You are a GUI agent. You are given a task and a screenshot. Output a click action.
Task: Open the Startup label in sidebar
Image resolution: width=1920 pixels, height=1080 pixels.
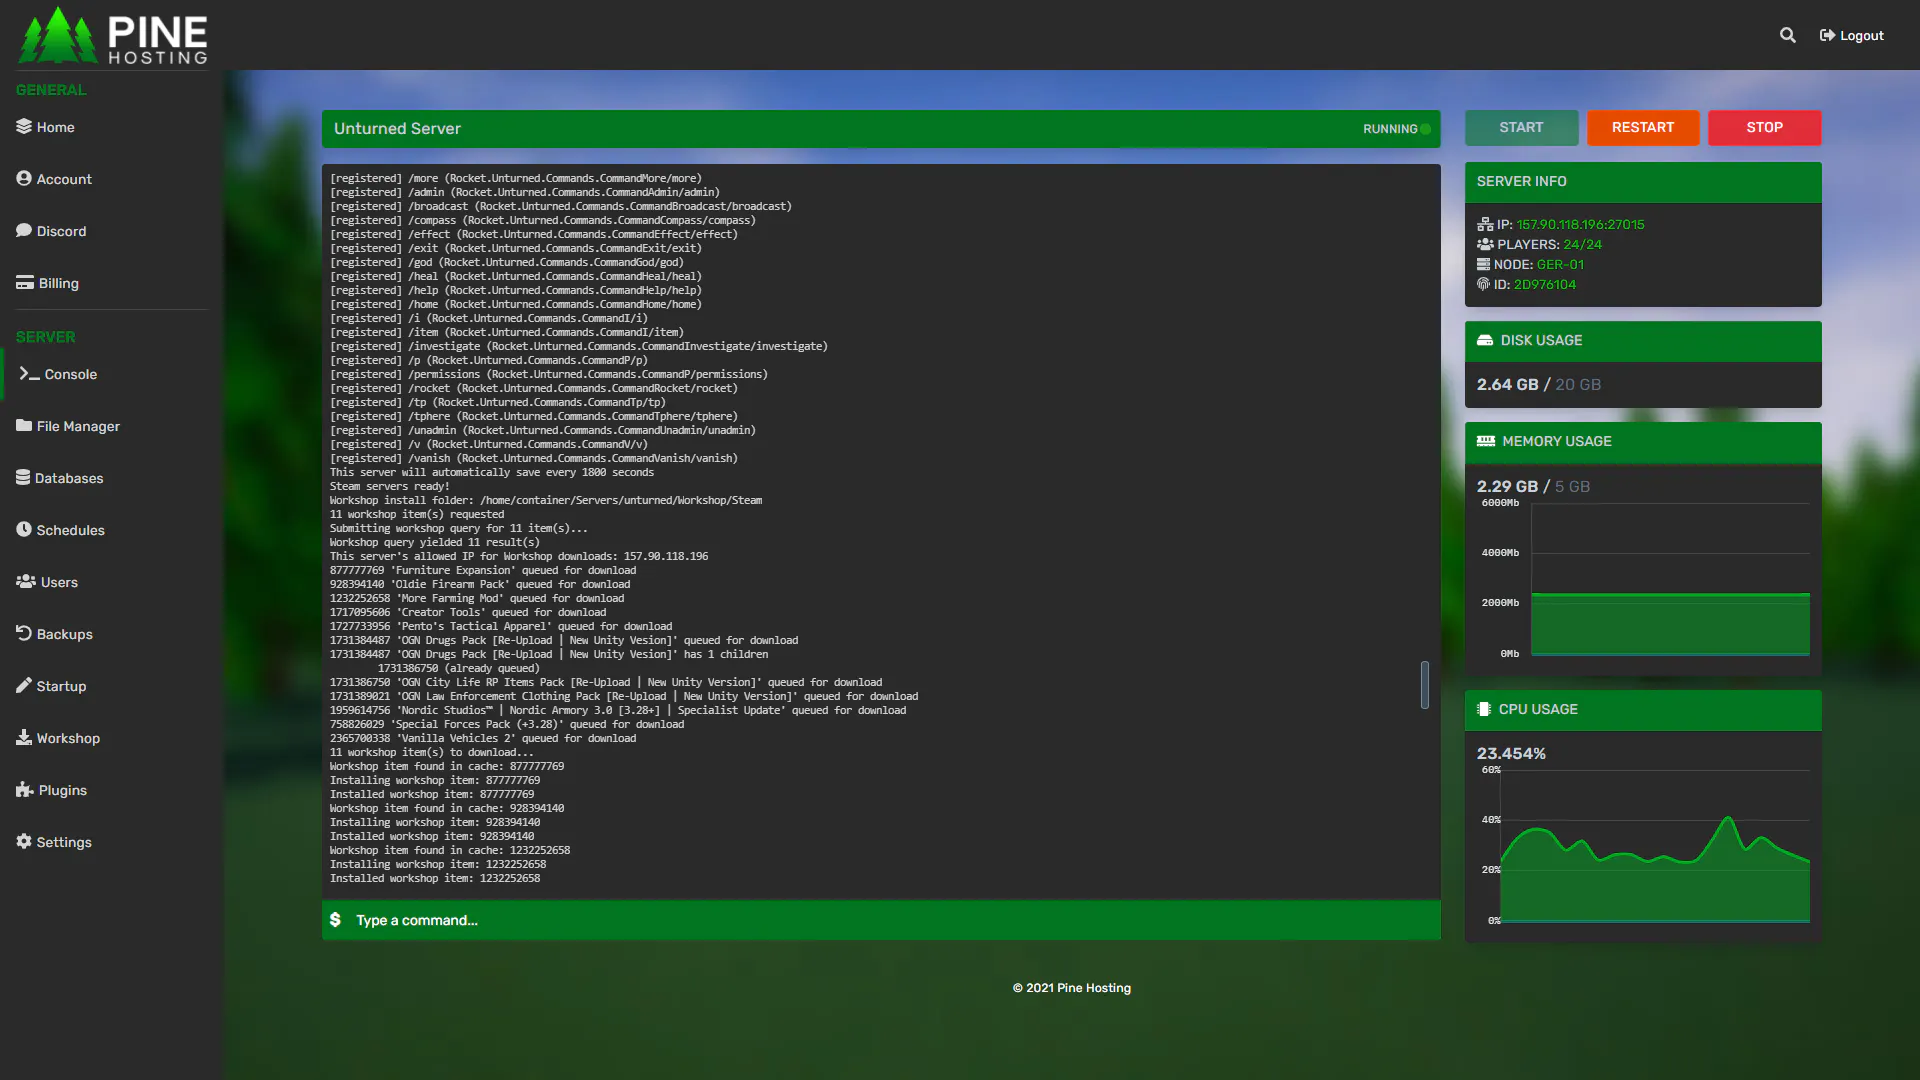tap(61, 686)
